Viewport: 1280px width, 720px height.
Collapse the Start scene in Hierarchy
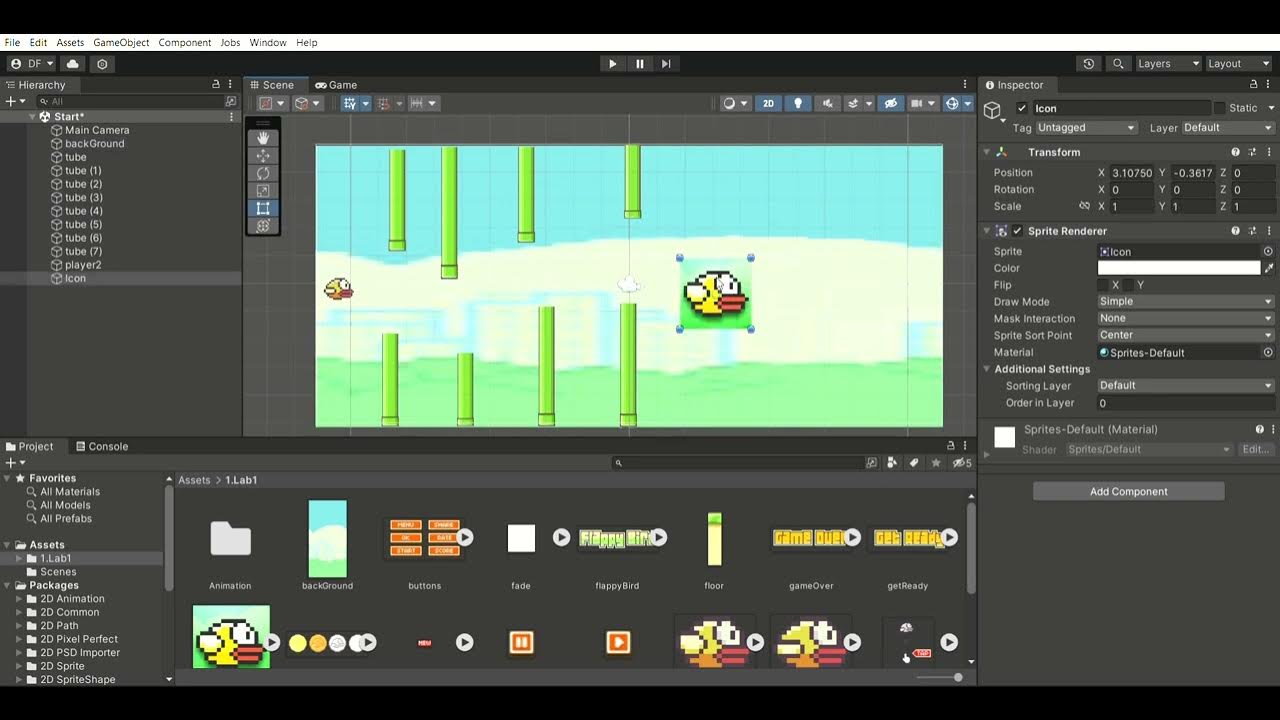(x=32, y=117)
